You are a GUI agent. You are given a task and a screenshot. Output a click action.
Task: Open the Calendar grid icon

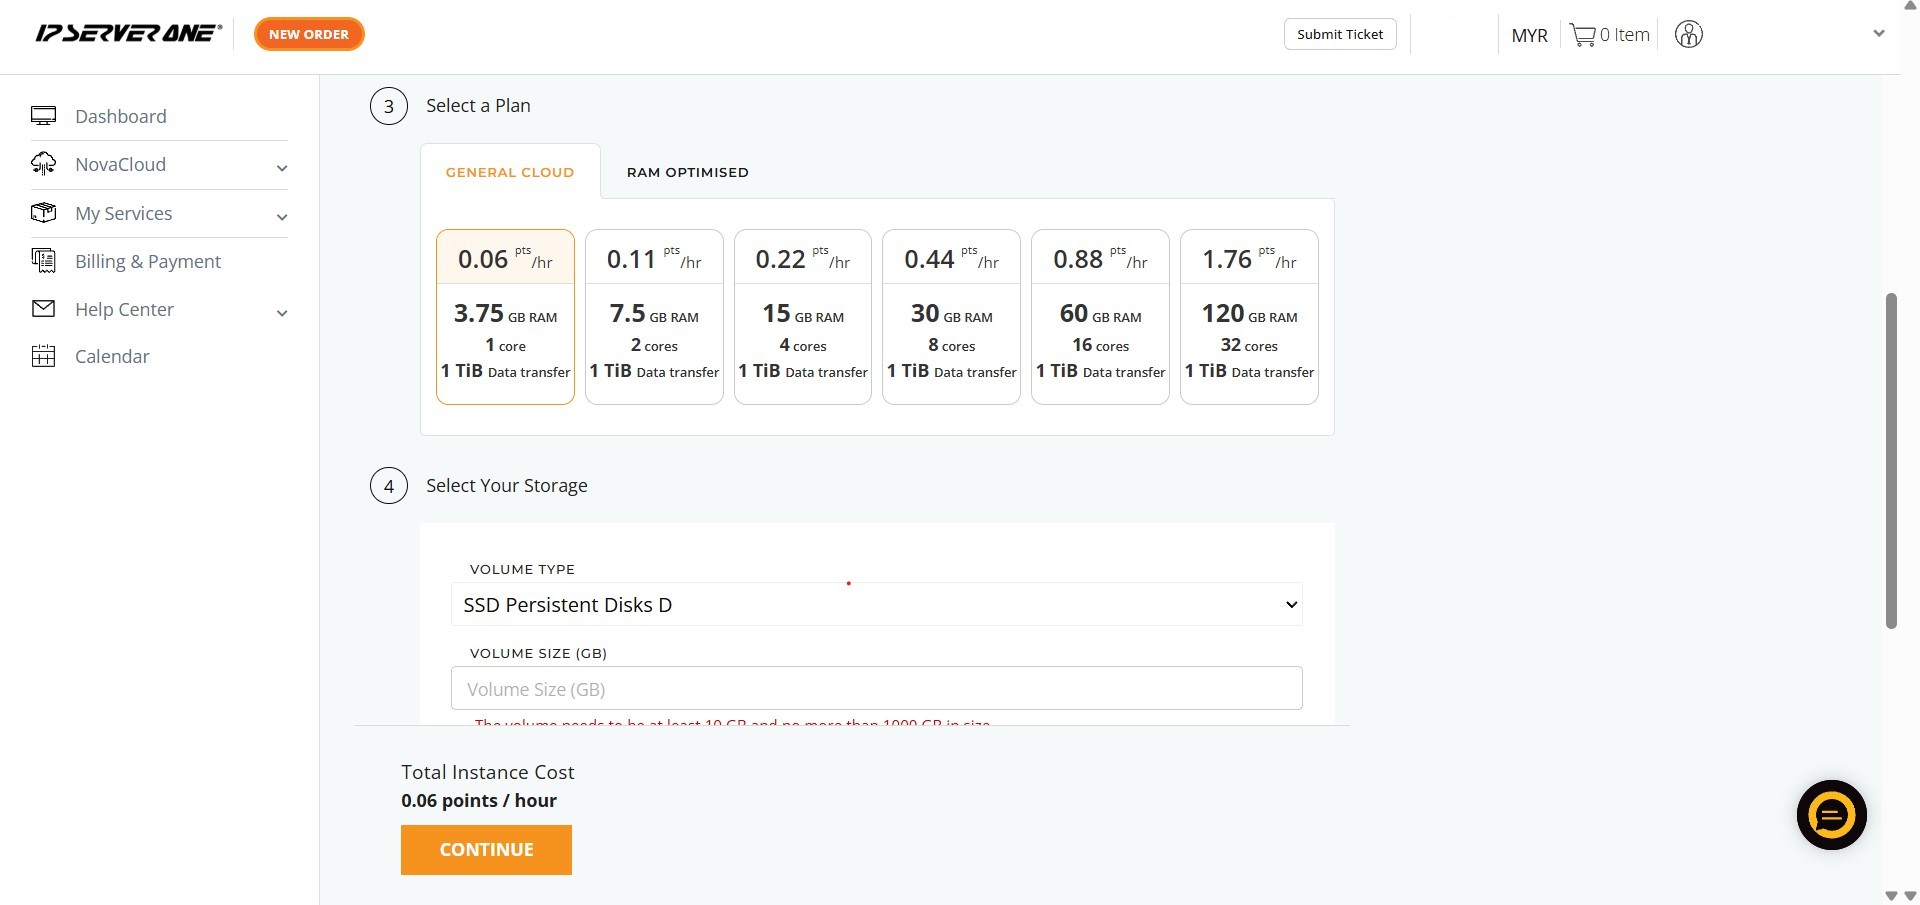[x=43, y=356]
